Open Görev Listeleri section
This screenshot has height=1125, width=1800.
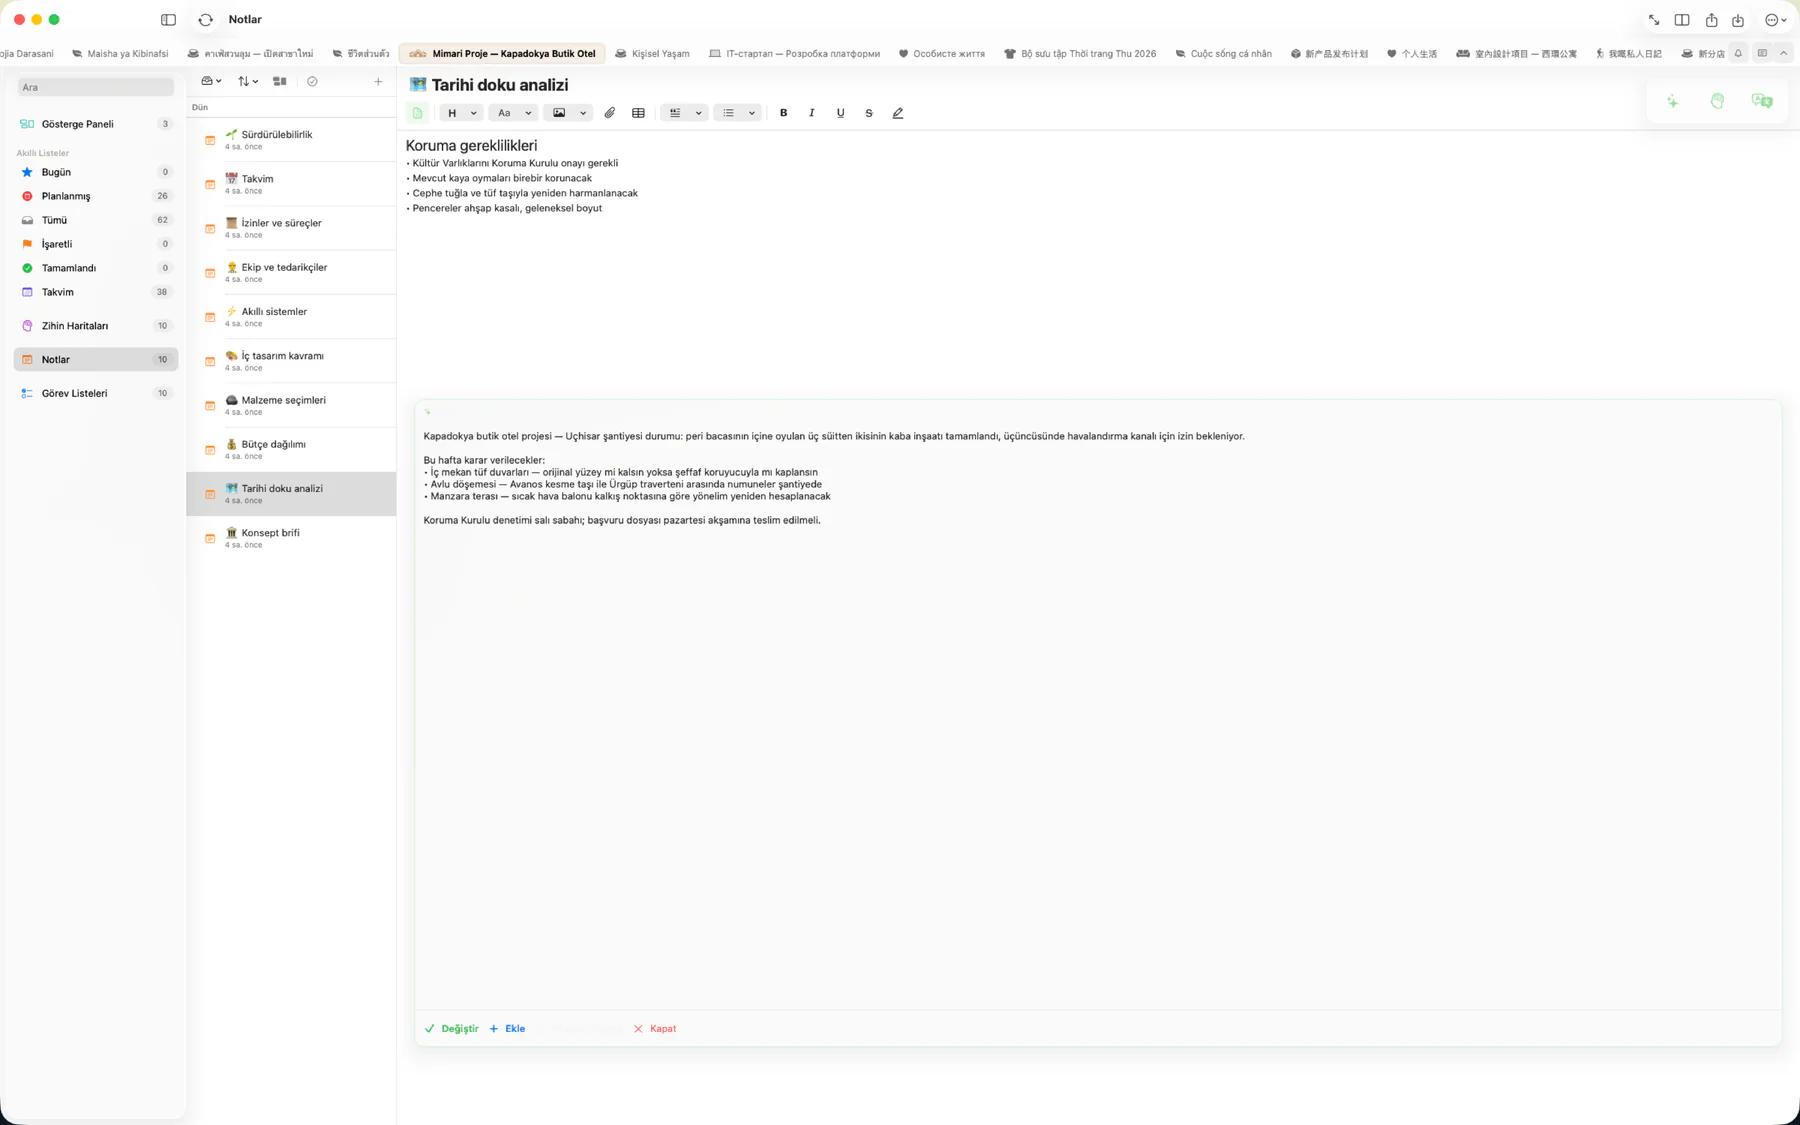pos(96,393)
